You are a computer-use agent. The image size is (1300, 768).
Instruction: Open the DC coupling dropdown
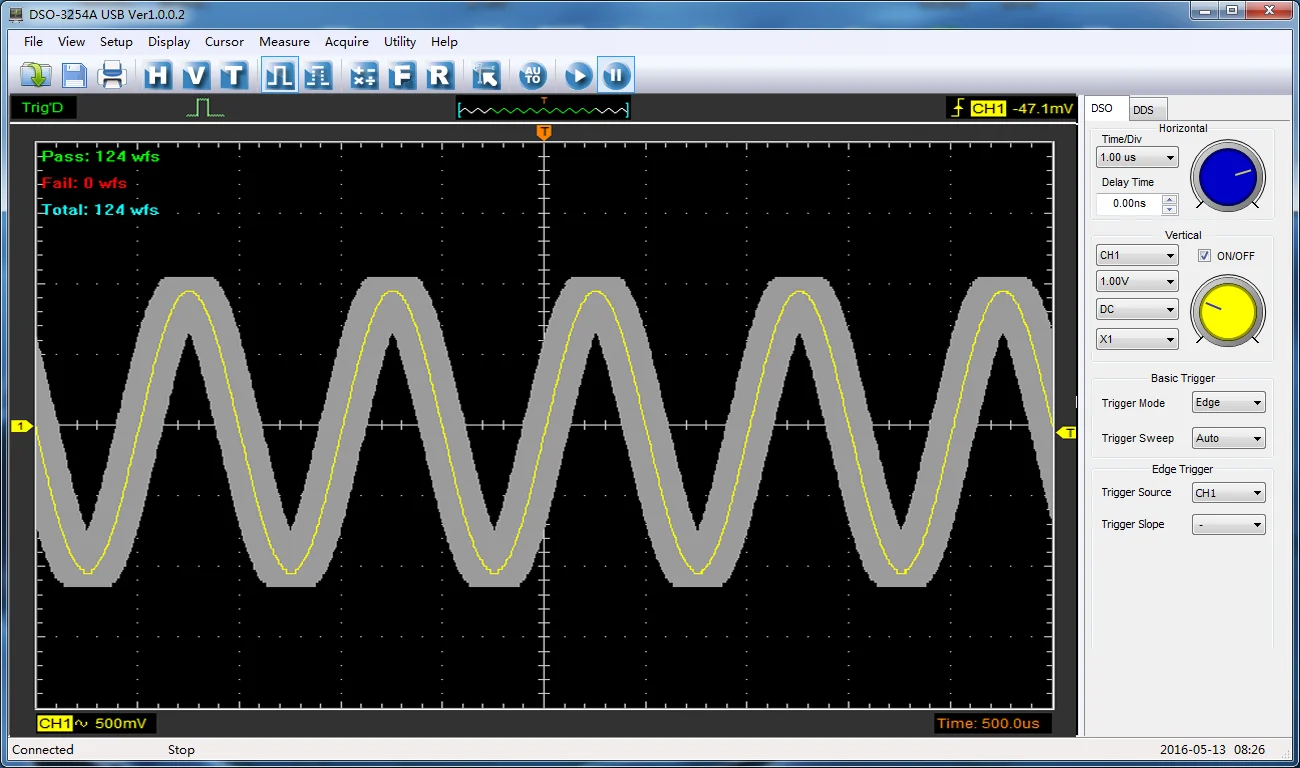click(x=1137, y=310)
